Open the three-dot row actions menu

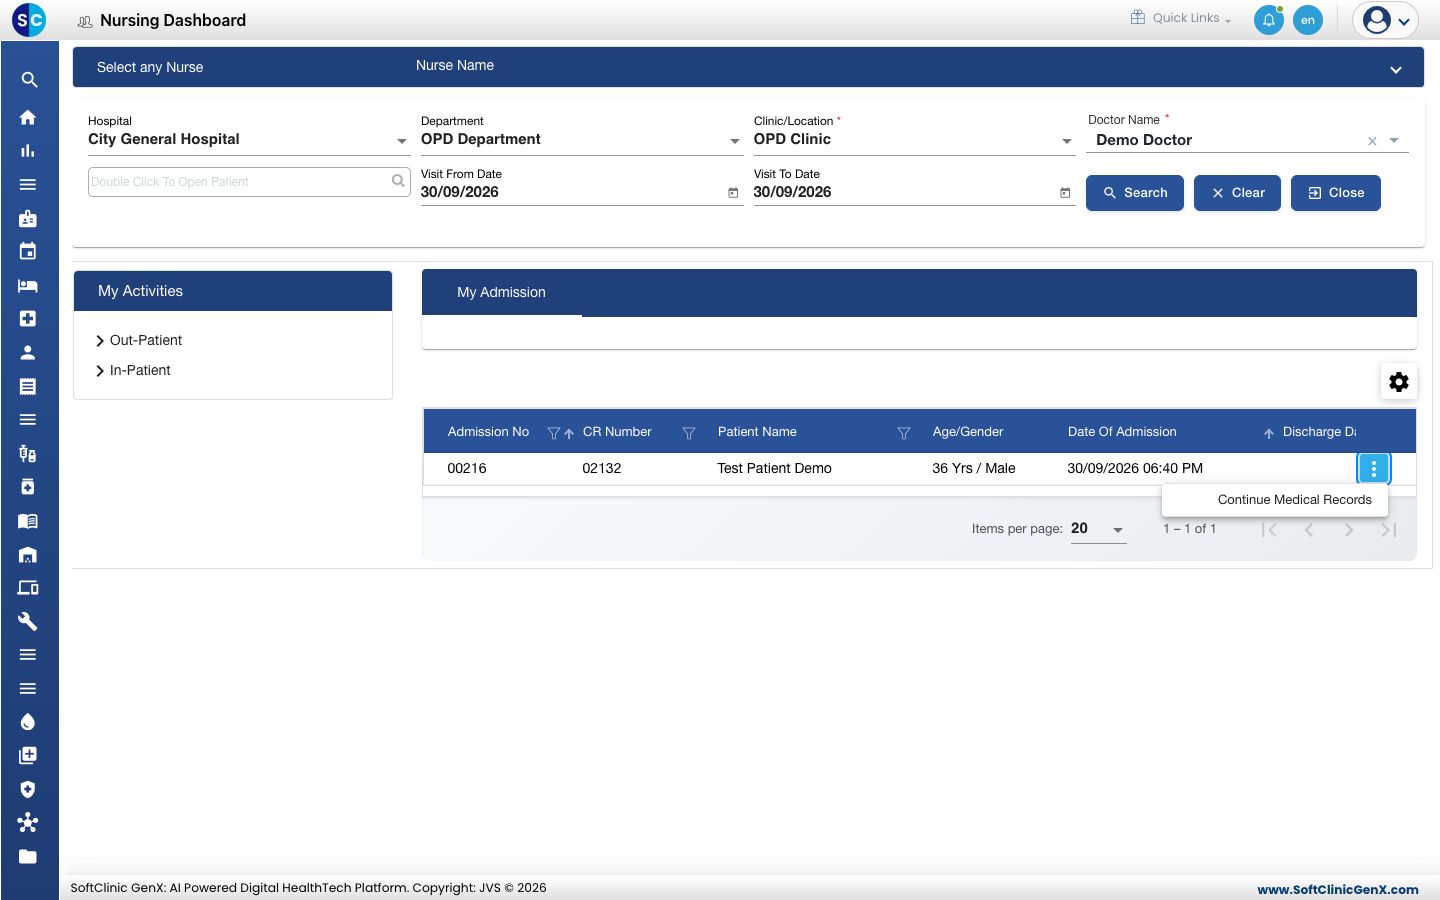pos(1374,468)
